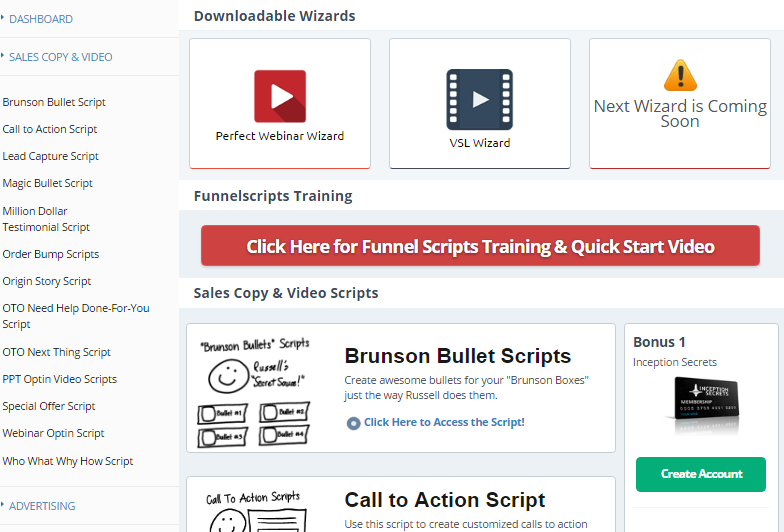Select Webinar Optin Script in sidebar
784x532 pixels.
point(53,433)
